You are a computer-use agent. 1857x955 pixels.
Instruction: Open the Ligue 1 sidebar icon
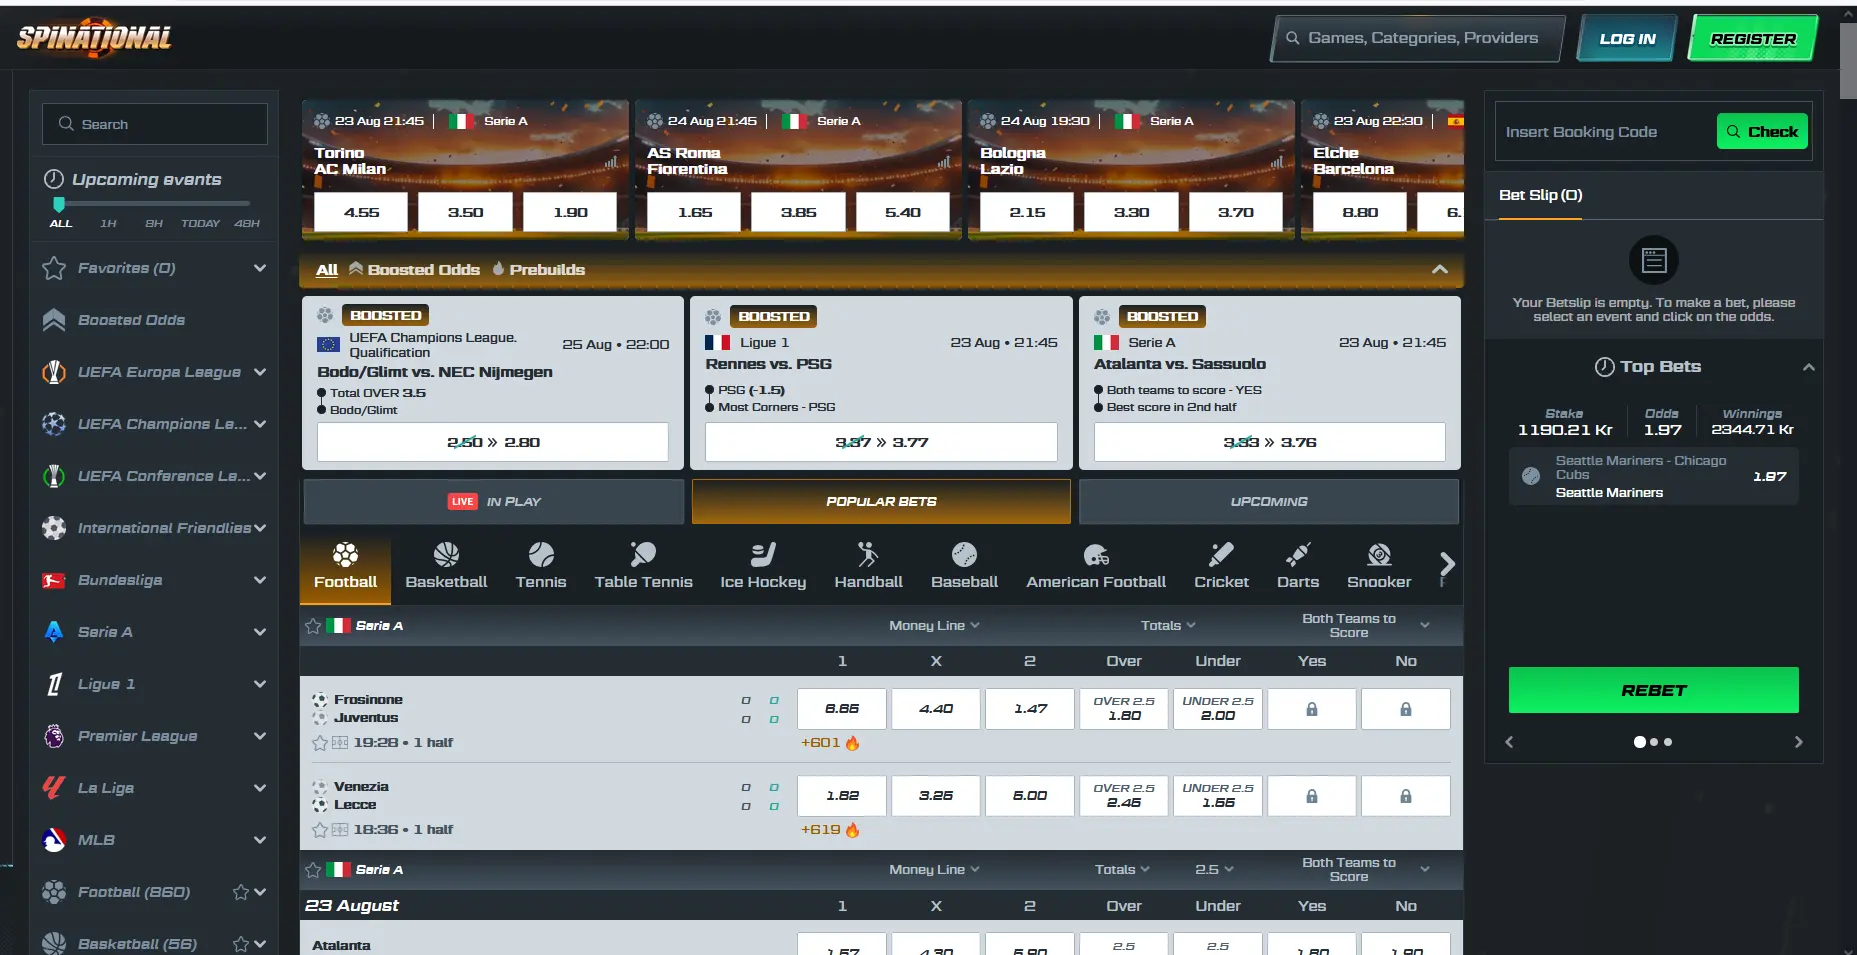pyautogui.click(x=54, y=684)
